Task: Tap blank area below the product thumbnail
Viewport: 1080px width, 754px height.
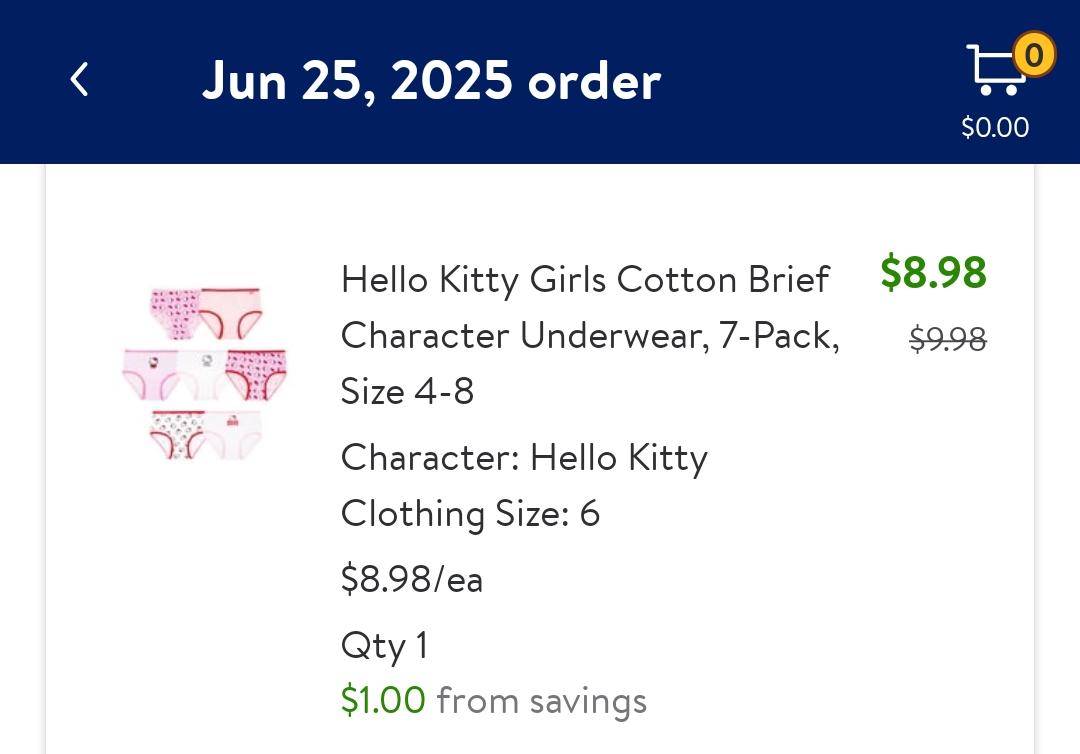Action: [205, 600]
